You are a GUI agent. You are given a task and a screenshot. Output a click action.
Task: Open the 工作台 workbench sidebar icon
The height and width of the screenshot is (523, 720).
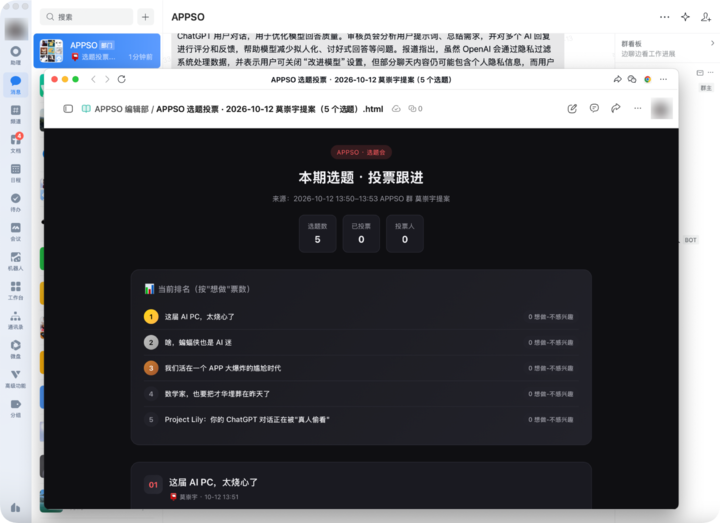pyautogui.click(x=16, y=290)
